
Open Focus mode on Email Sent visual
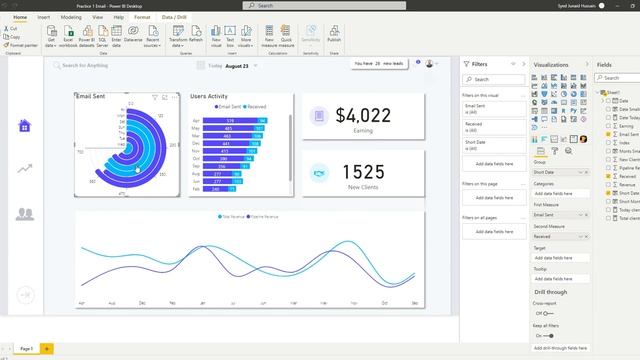(x=165, y=98)
